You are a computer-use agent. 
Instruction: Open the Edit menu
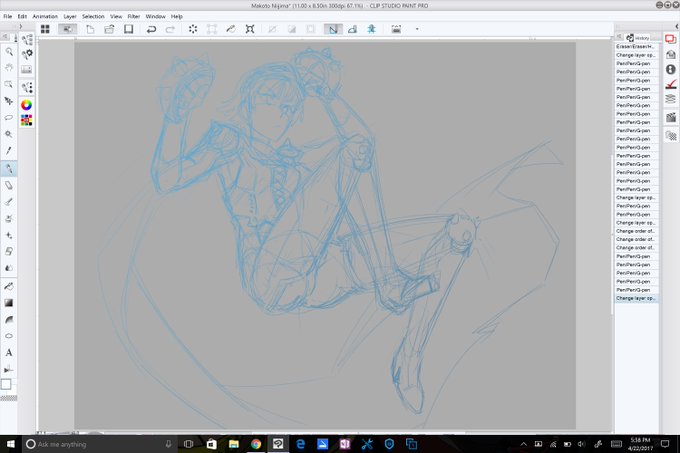click(x=22, y=16)
